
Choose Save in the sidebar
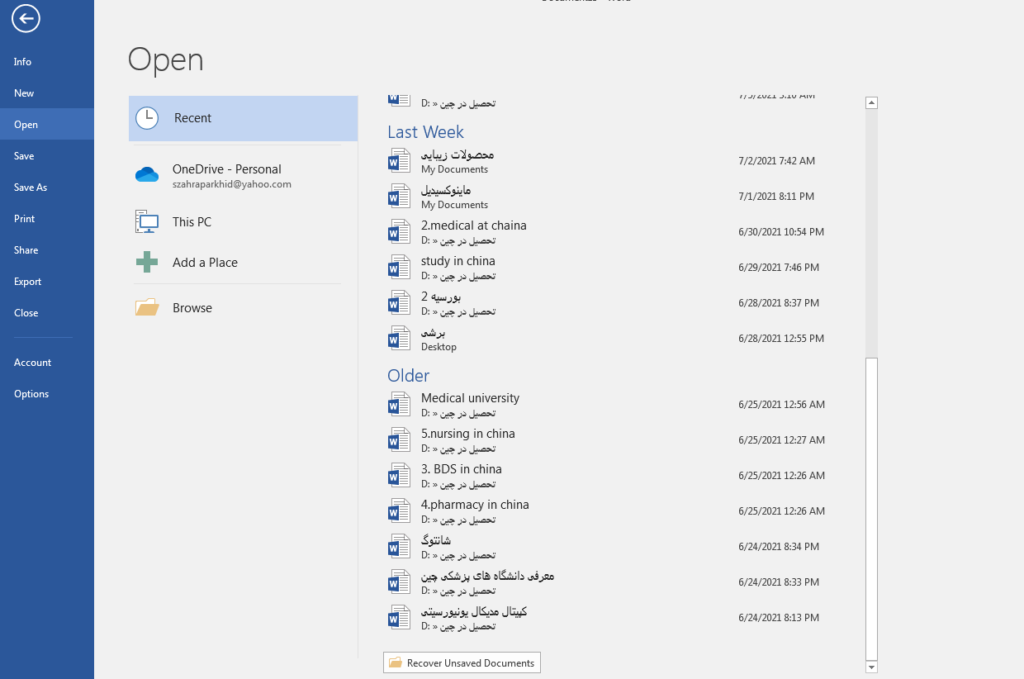pos(47,155)
